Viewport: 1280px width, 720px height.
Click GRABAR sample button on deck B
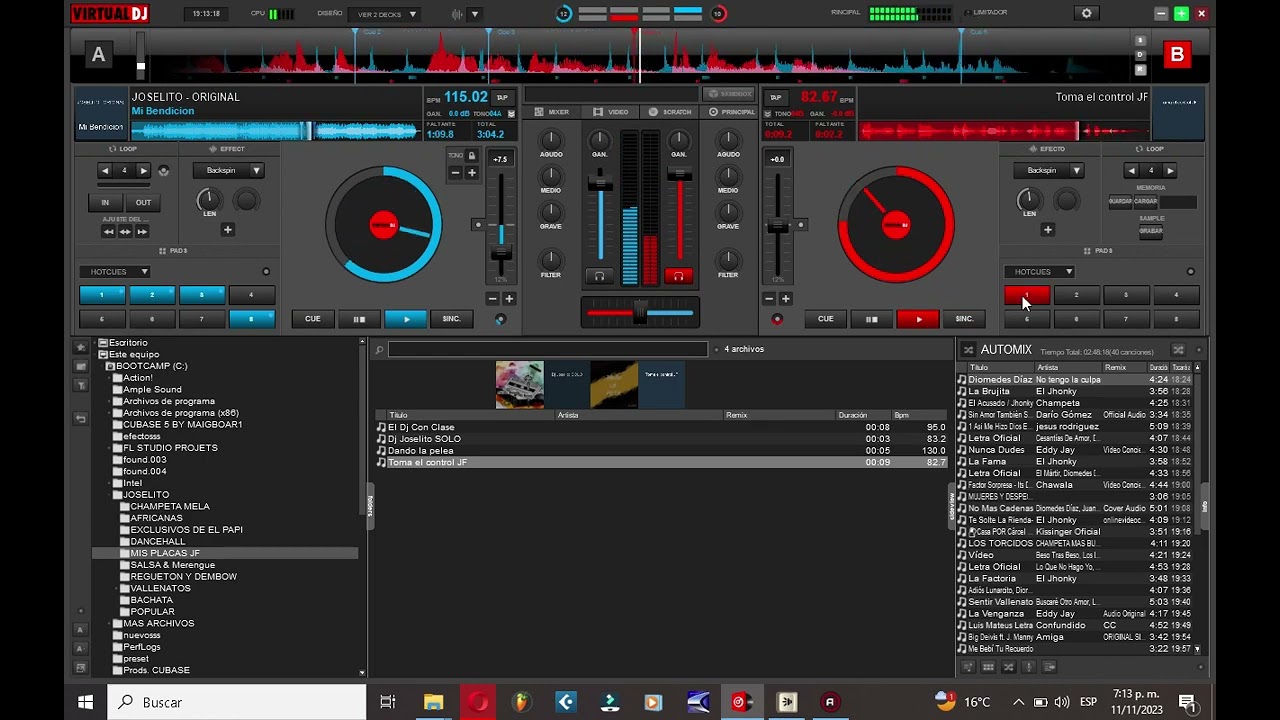[1151, 231]
